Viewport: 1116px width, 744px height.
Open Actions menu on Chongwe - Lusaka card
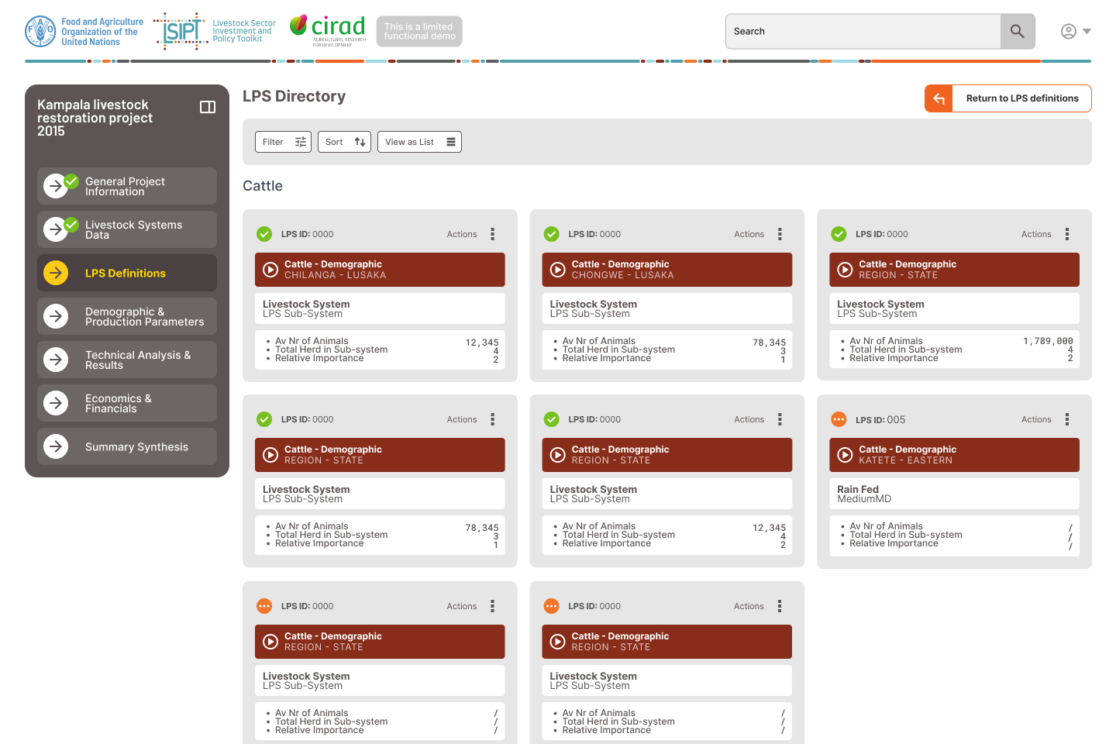(780, 234)
